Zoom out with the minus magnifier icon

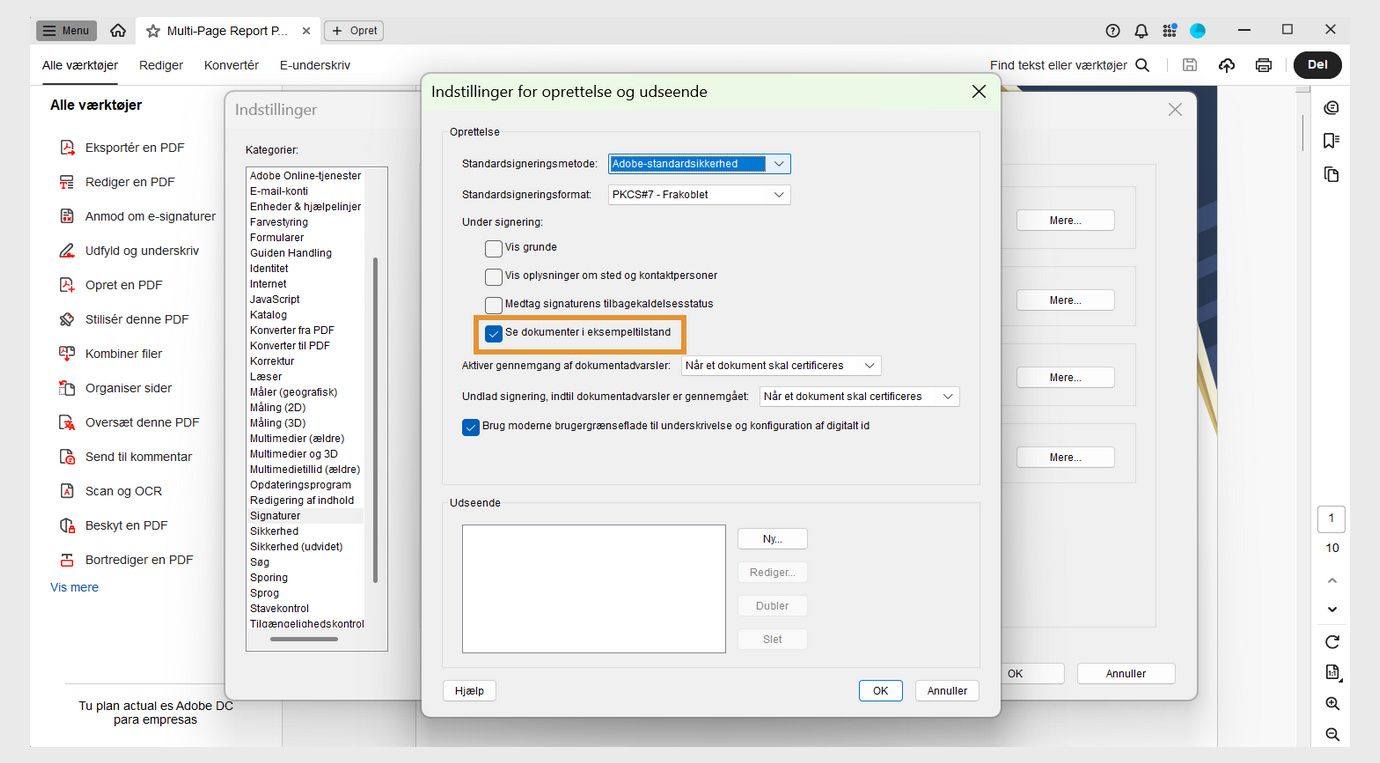(x=1332, y=735)
